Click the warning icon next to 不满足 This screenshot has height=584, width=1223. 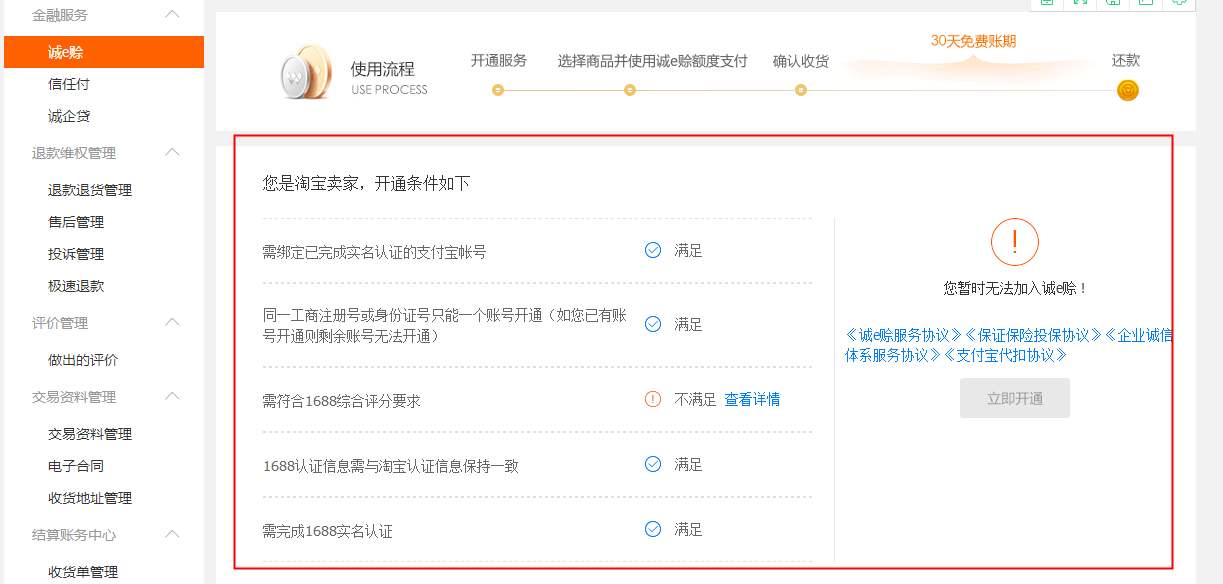point(652,398)
